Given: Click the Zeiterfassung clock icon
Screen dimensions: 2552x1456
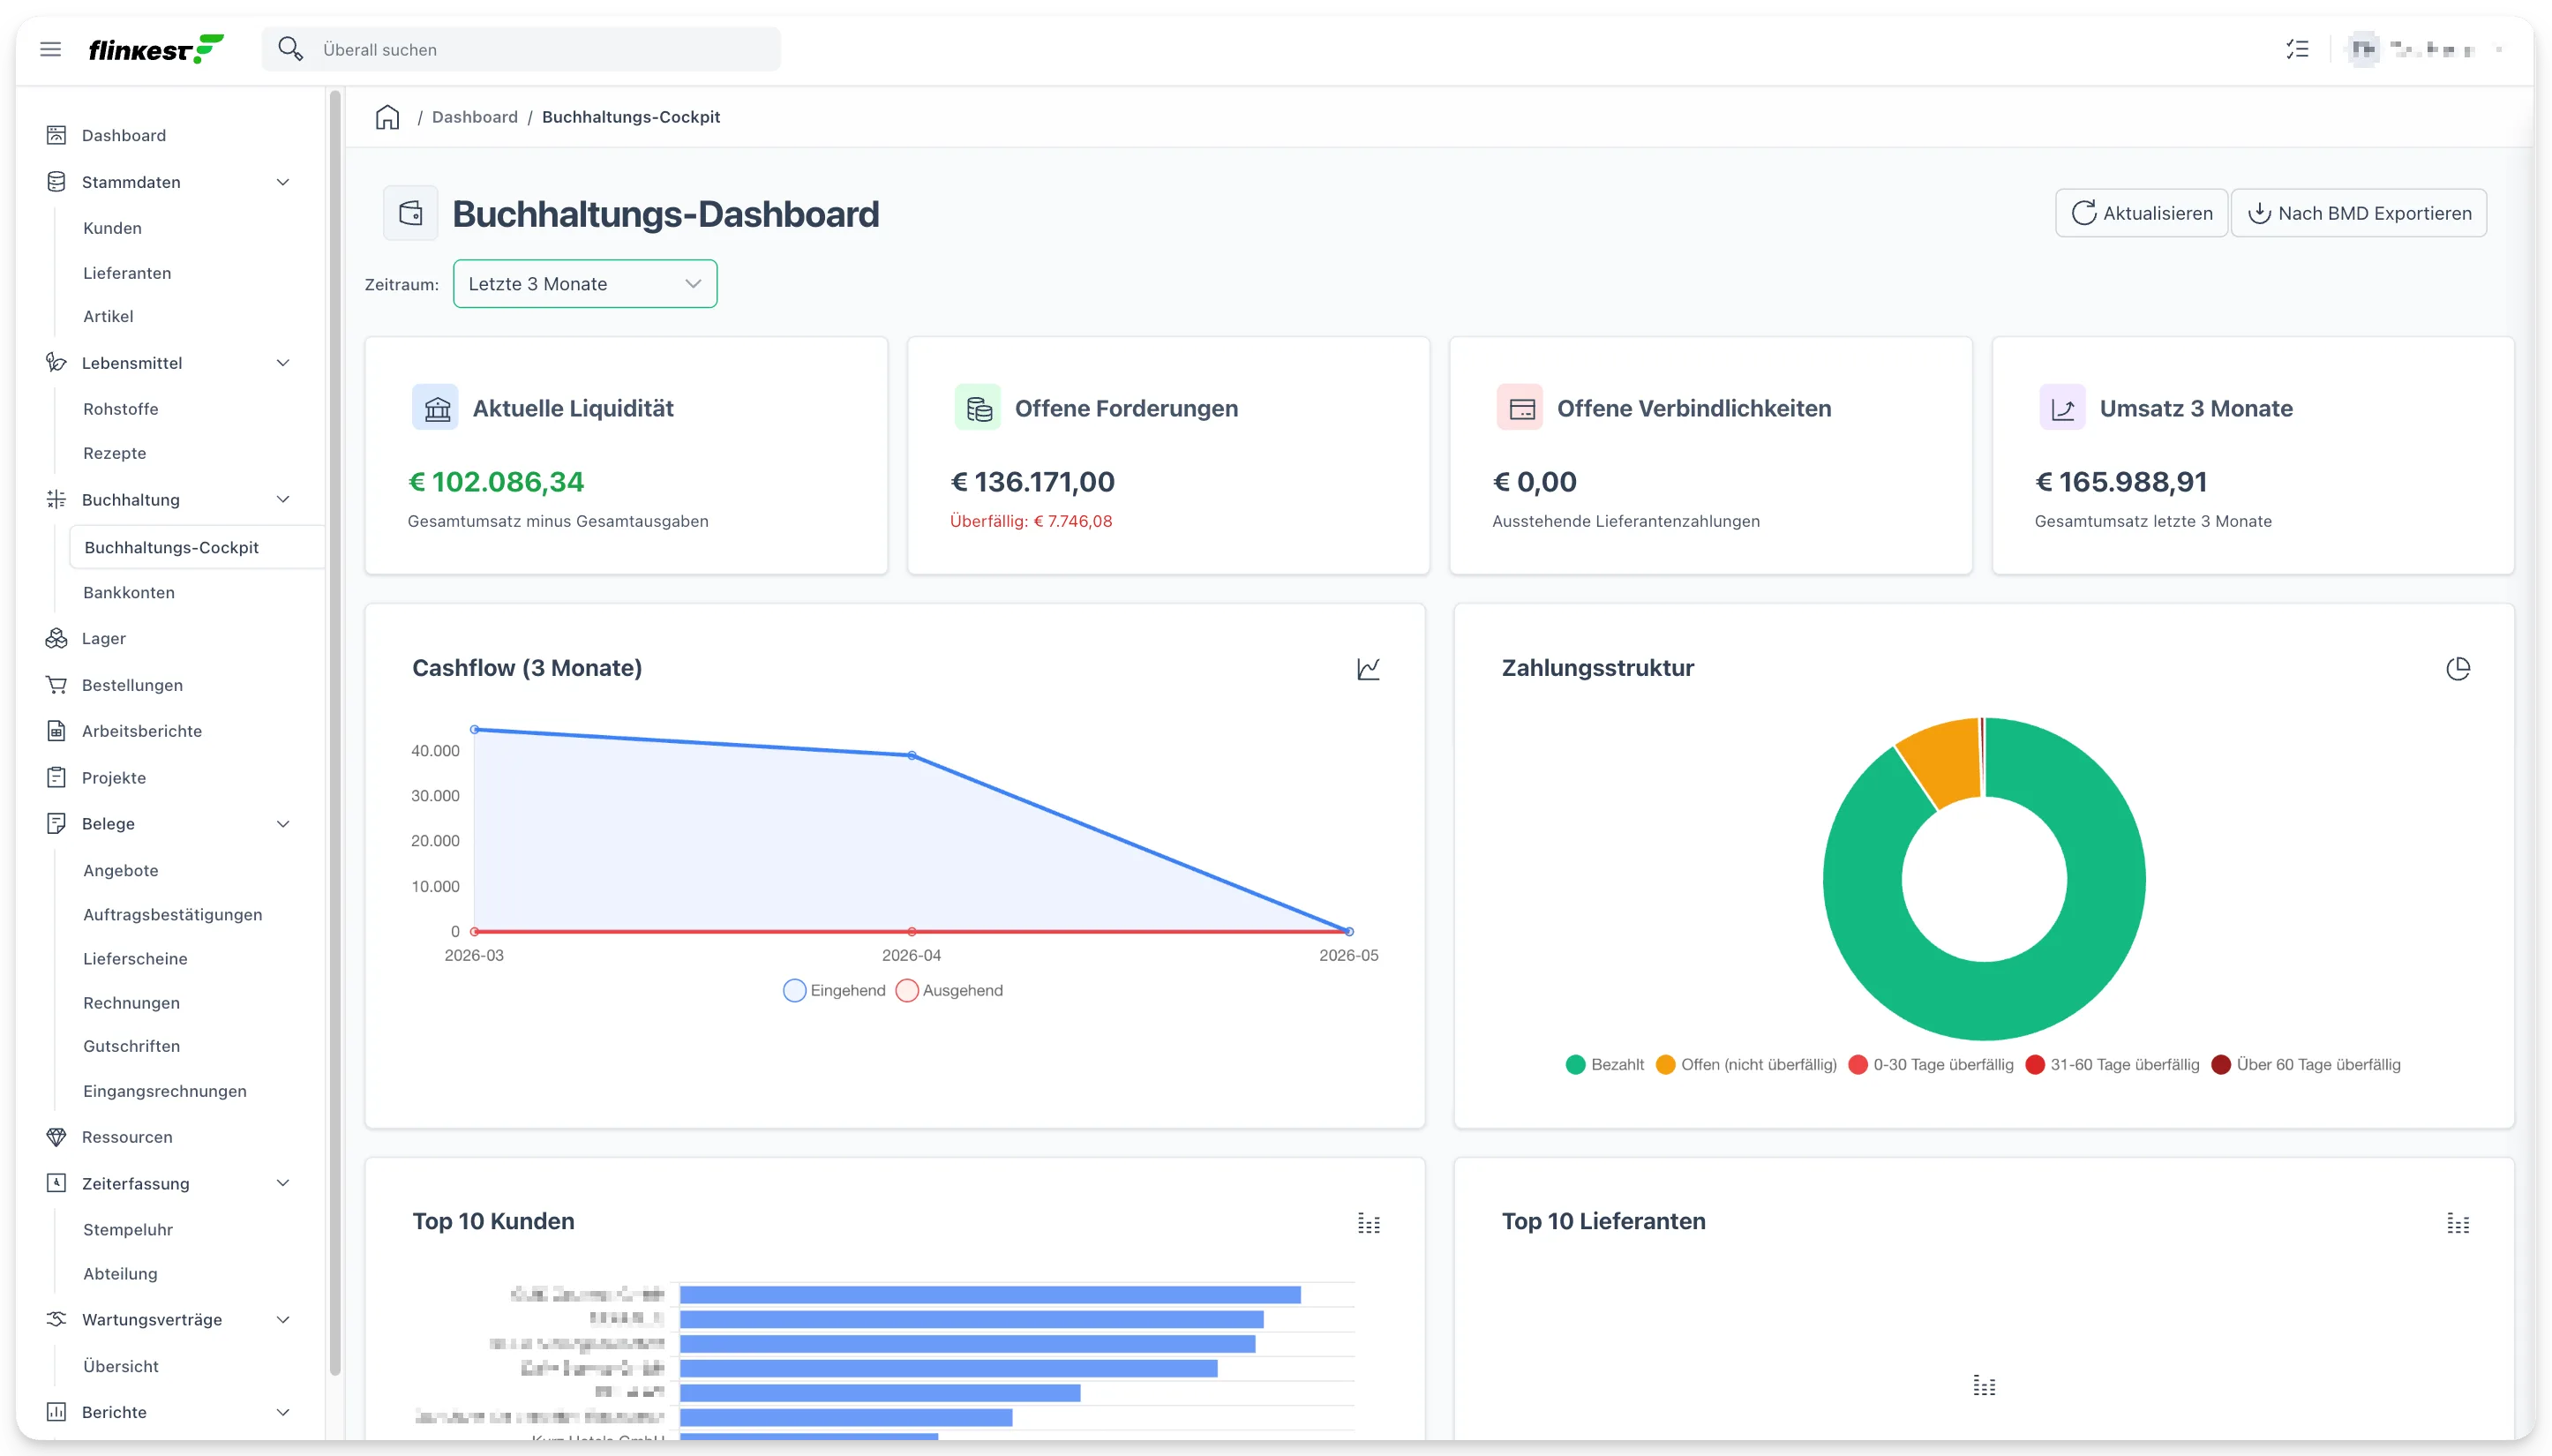Looking at the screenshot, I should pyautogui.click(x=56, y=1183).
